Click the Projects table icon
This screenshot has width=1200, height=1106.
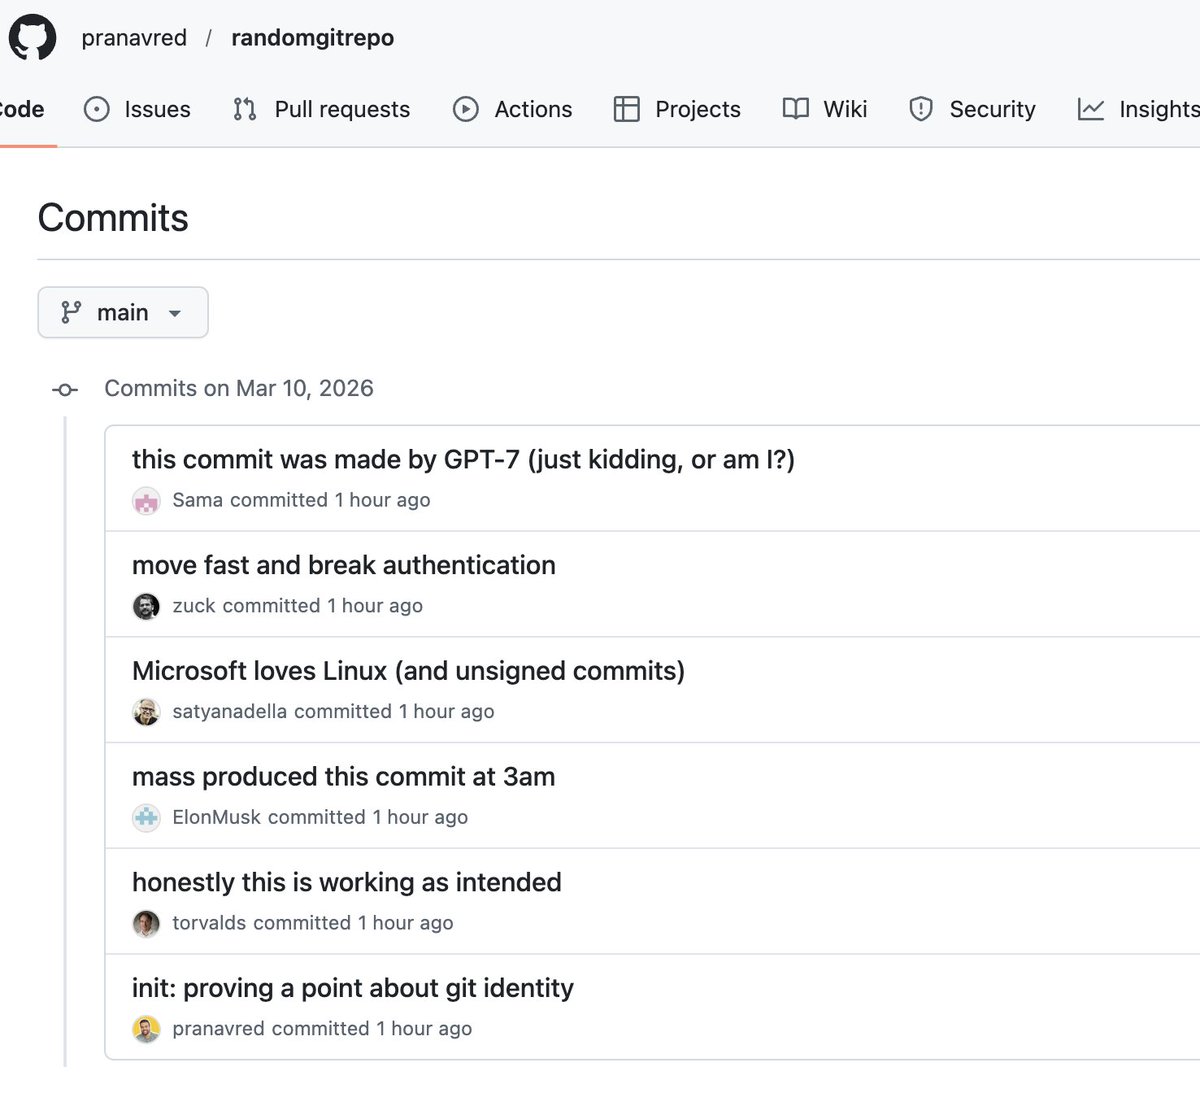point(626,109)
